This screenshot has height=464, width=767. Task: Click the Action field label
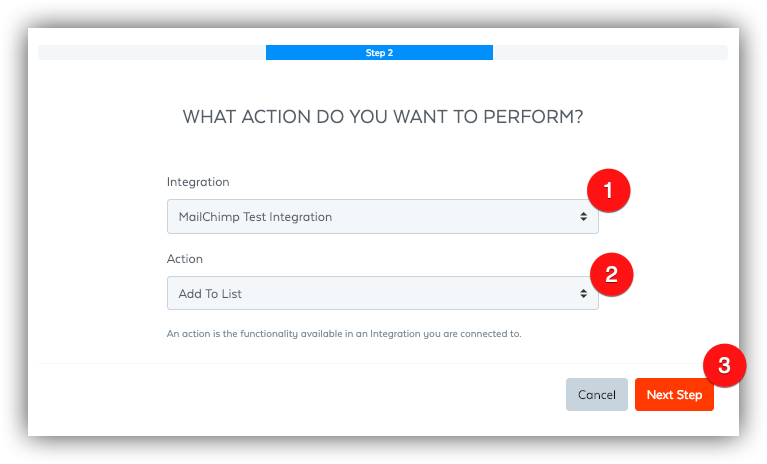pyautogui.click(x=185, y=259)
